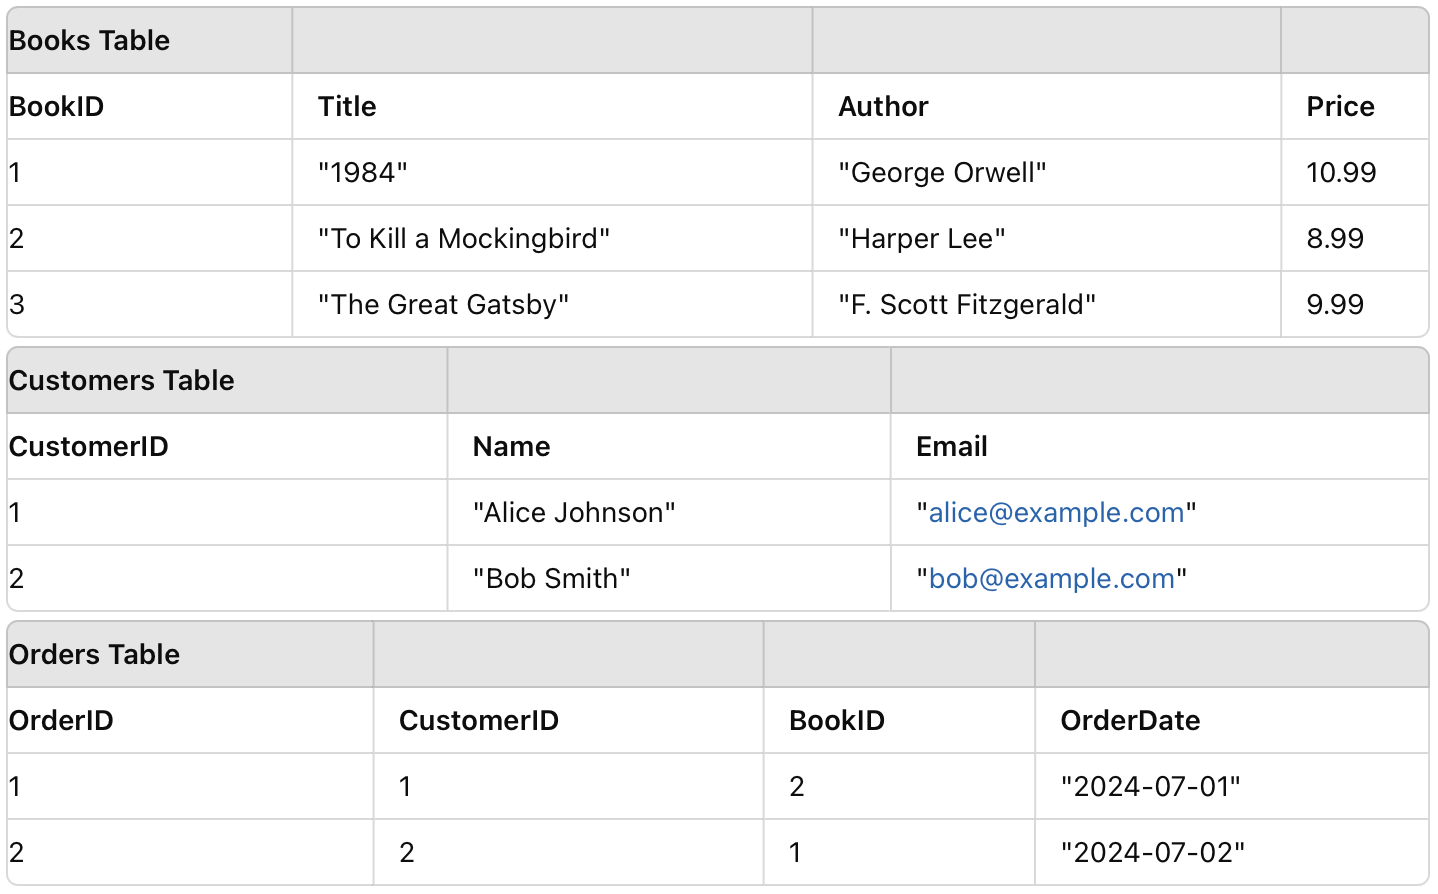Click the Customers Table header cell
1438x894 pixels.
[x=122, y=381]
